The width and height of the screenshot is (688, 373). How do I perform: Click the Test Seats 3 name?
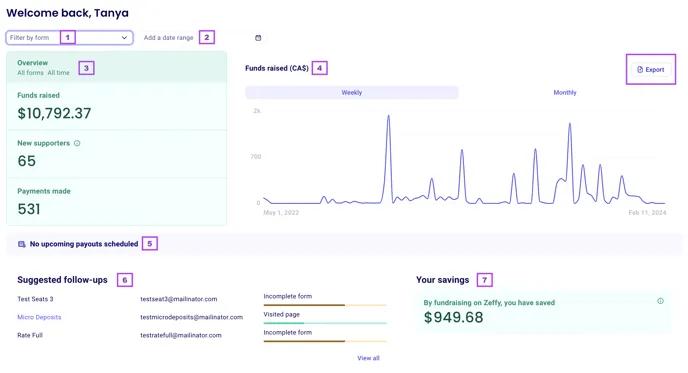[x=35, y=299]
